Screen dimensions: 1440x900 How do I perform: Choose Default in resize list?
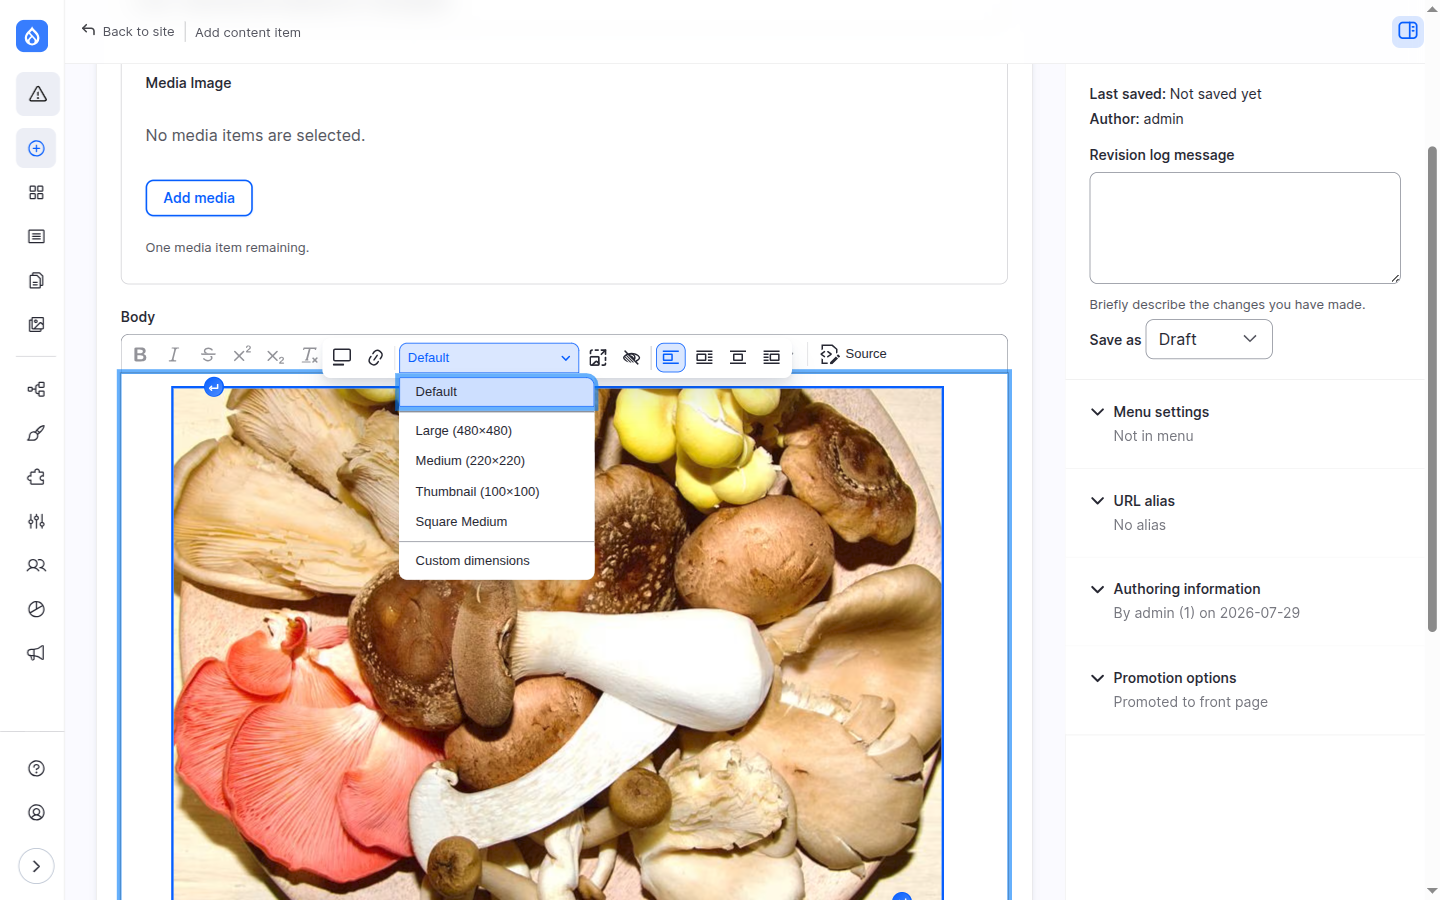[x=497, y=392]
